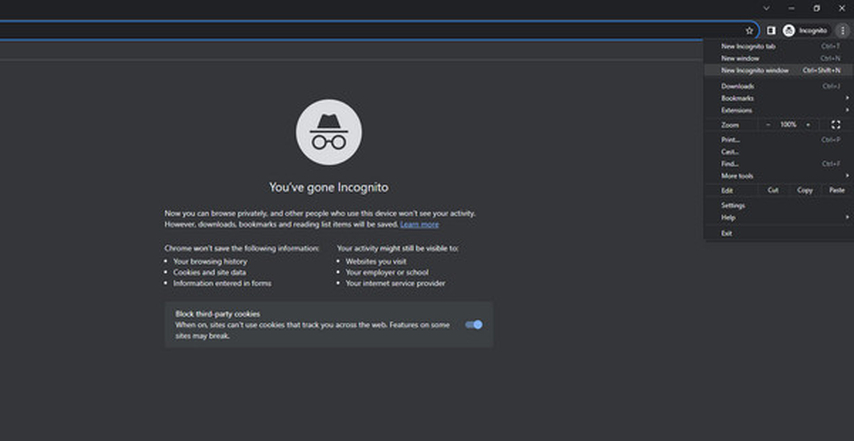Open the side panel icon

771,31
